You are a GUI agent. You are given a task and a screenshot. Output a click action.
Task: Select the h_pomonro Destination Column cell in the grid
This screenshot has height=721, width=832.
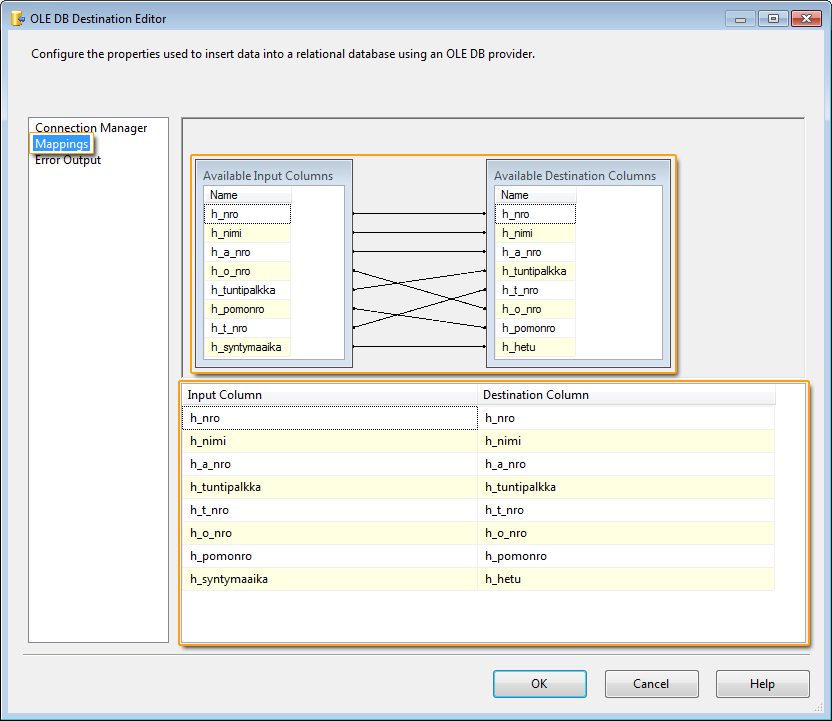click(x=626, y=556)
